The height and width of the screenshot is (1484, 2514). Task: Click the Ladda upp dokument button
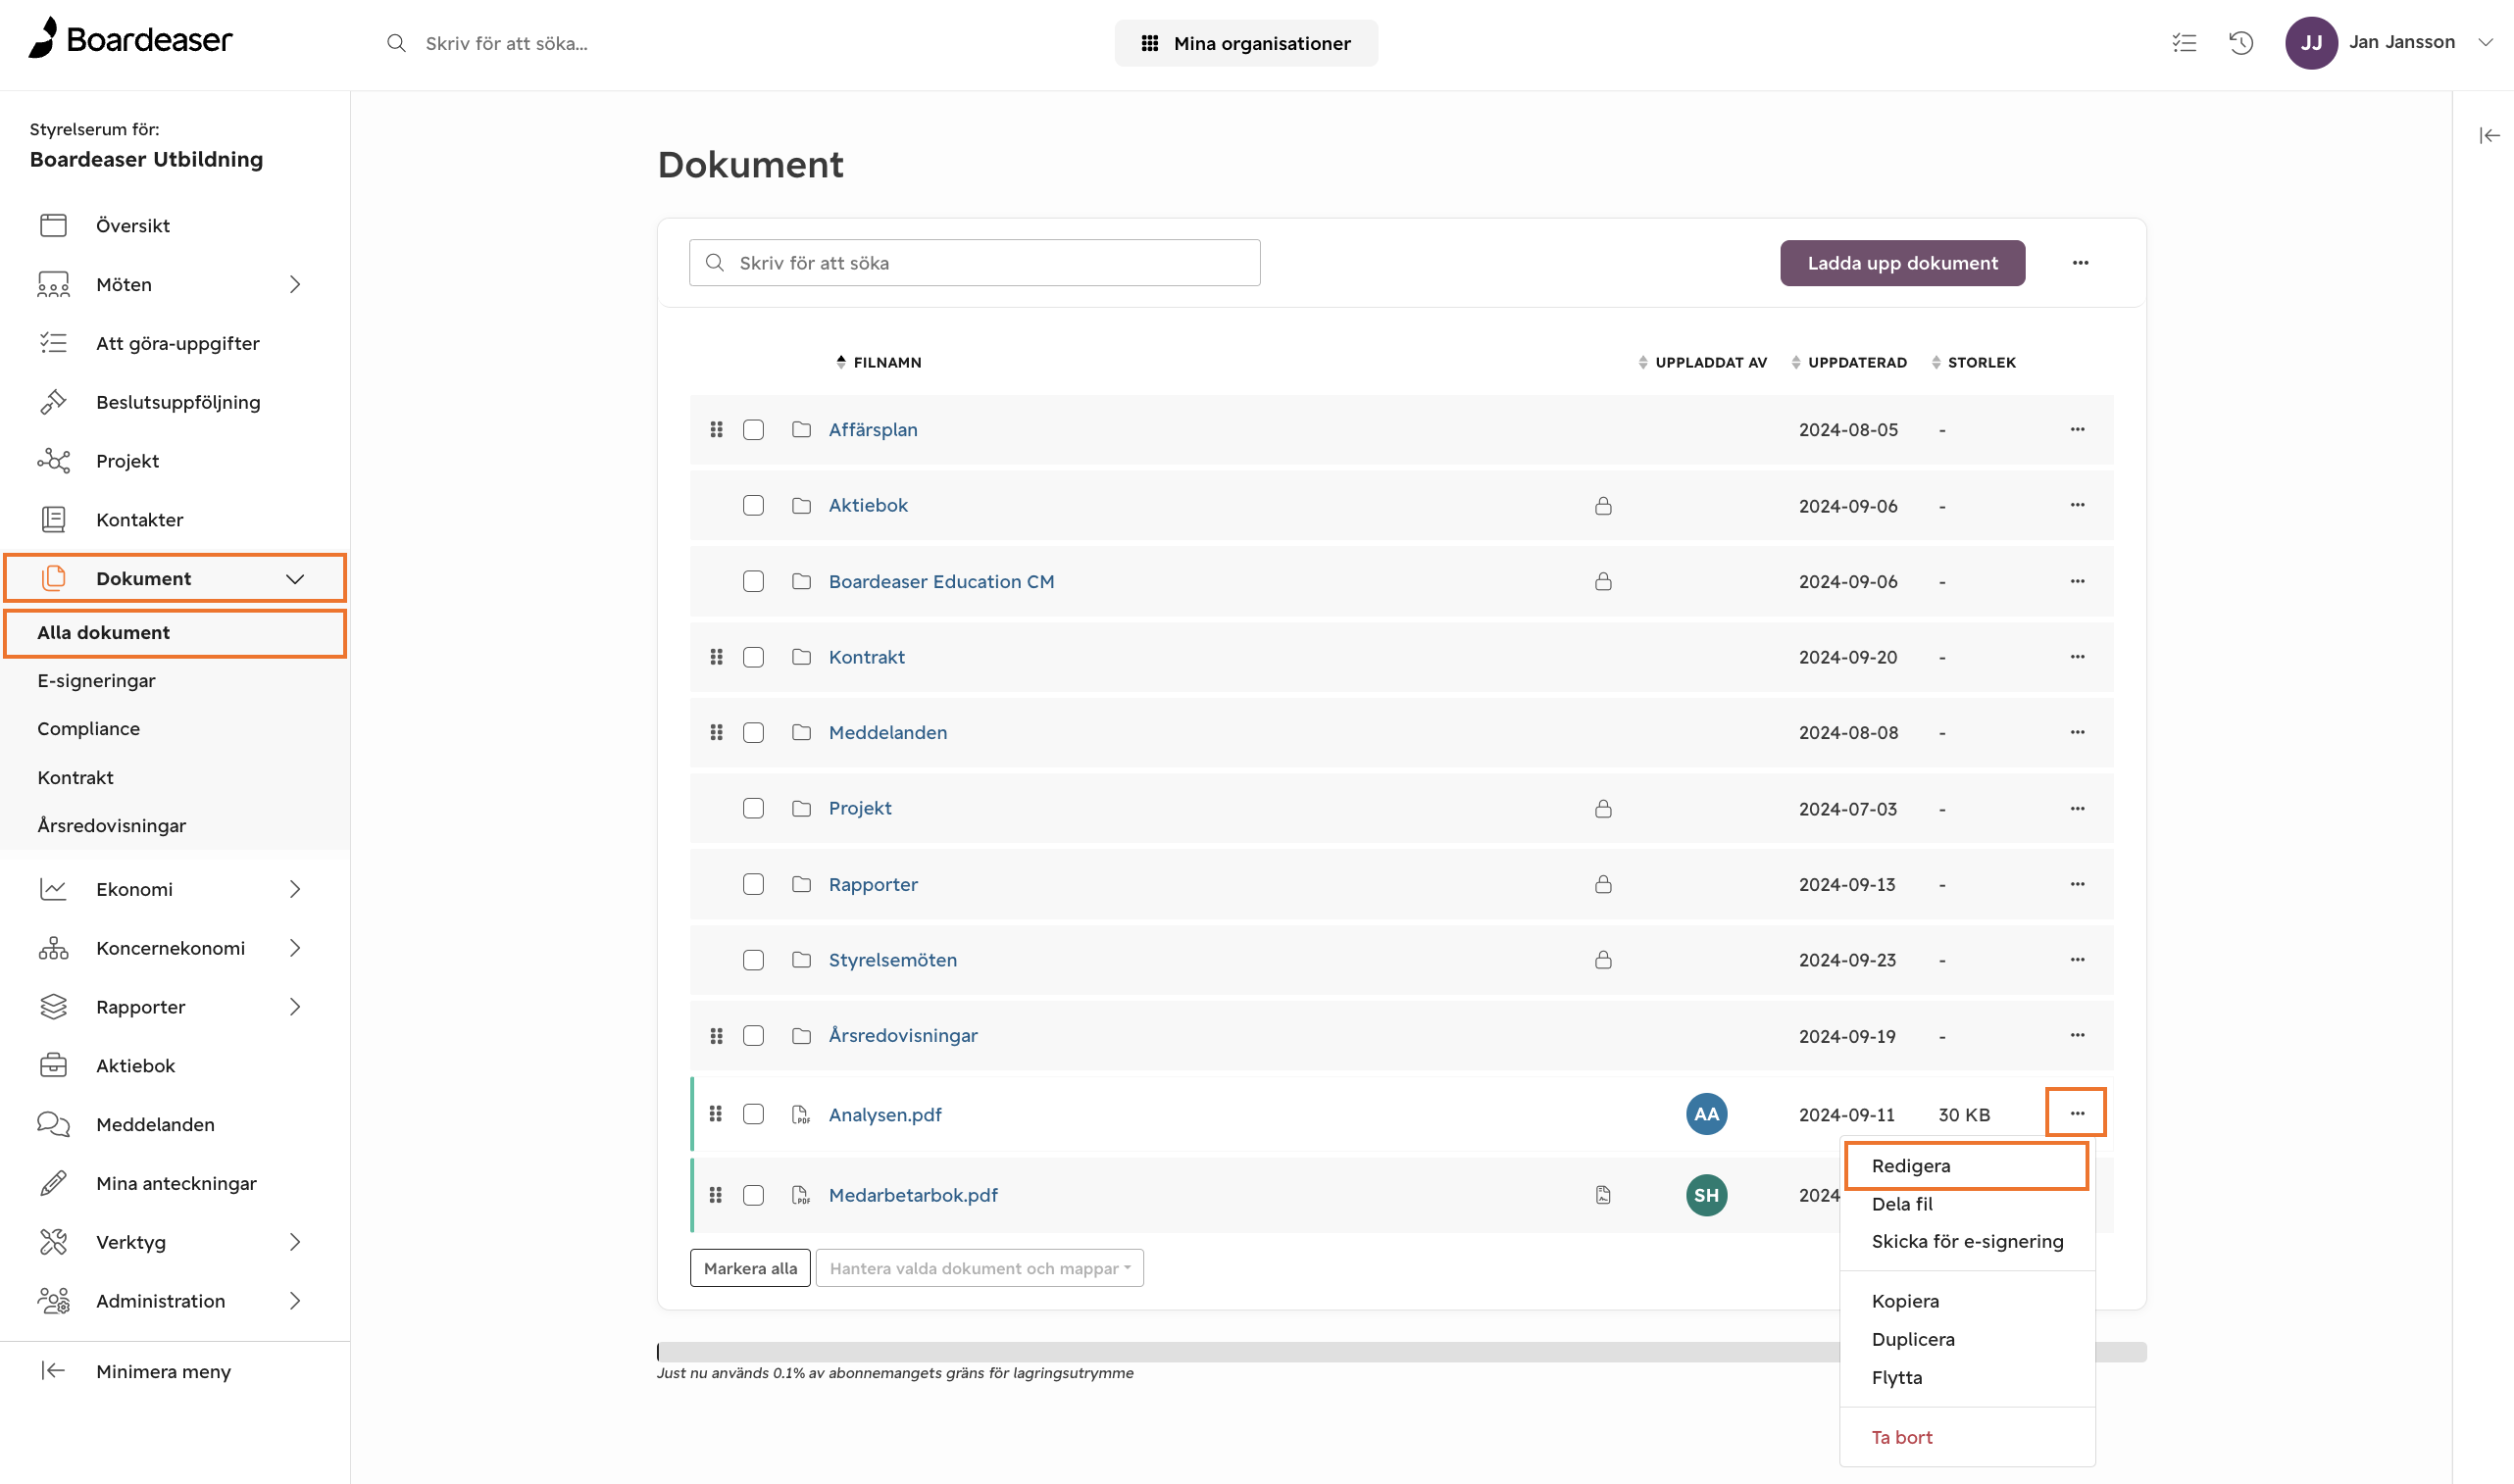tap(1902, 263)
